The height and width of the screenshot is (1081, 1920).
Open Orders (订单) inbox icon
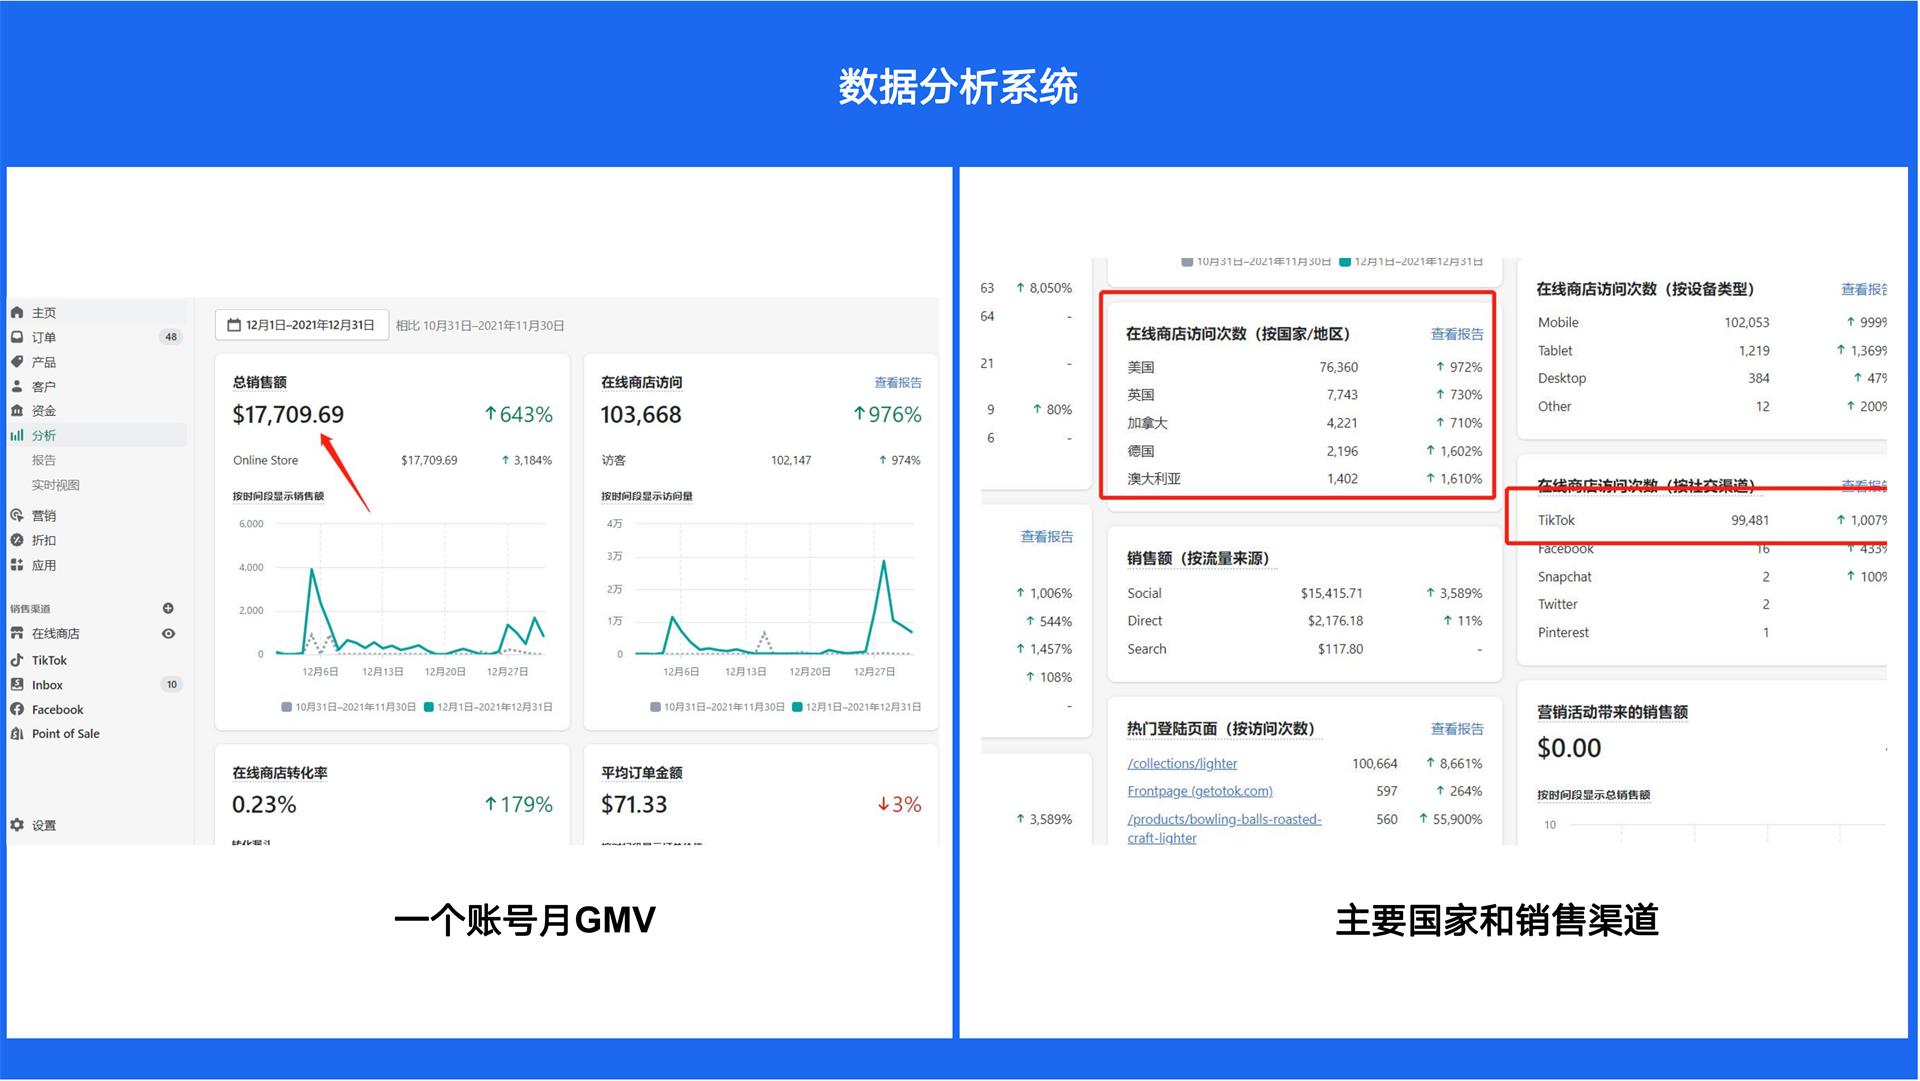tap(17, 337)
